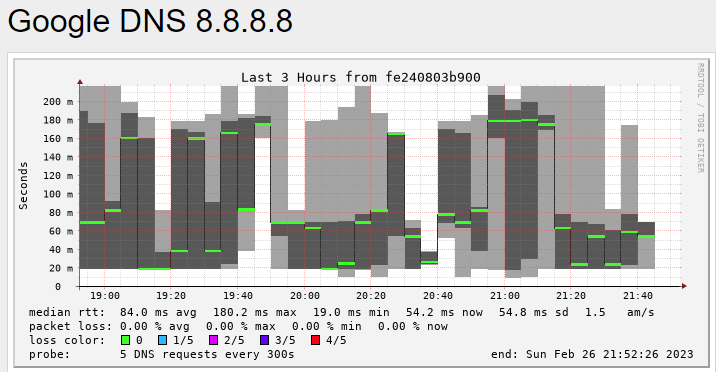Click the 180.2 ms max value
This screenshot has height=372, width=716.
(255, 313)
